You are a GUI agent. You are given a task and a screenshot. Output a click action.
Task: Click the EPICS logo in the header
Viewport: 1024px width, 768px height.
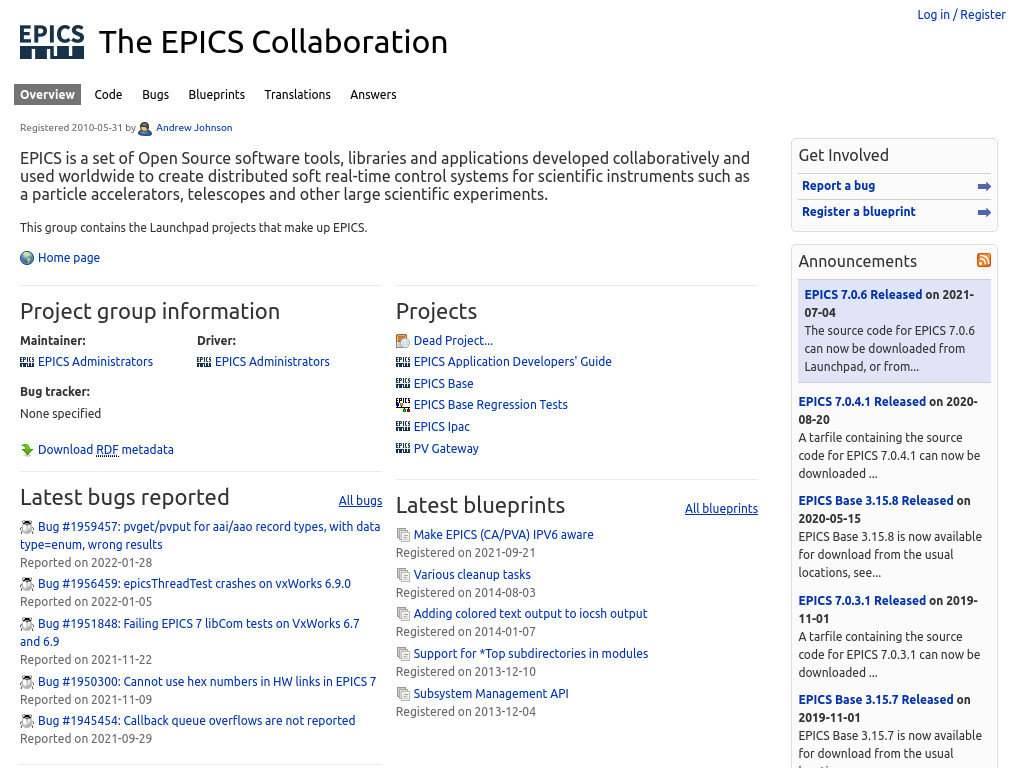[x=52, y=42]
